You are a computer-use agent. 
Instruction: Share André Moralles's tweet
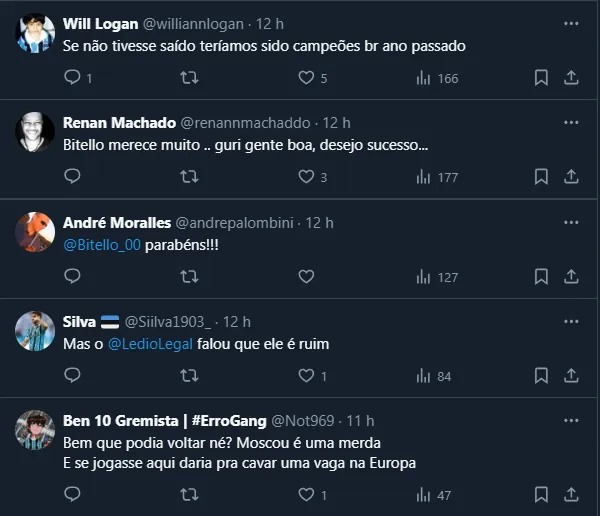pos(571,277)
